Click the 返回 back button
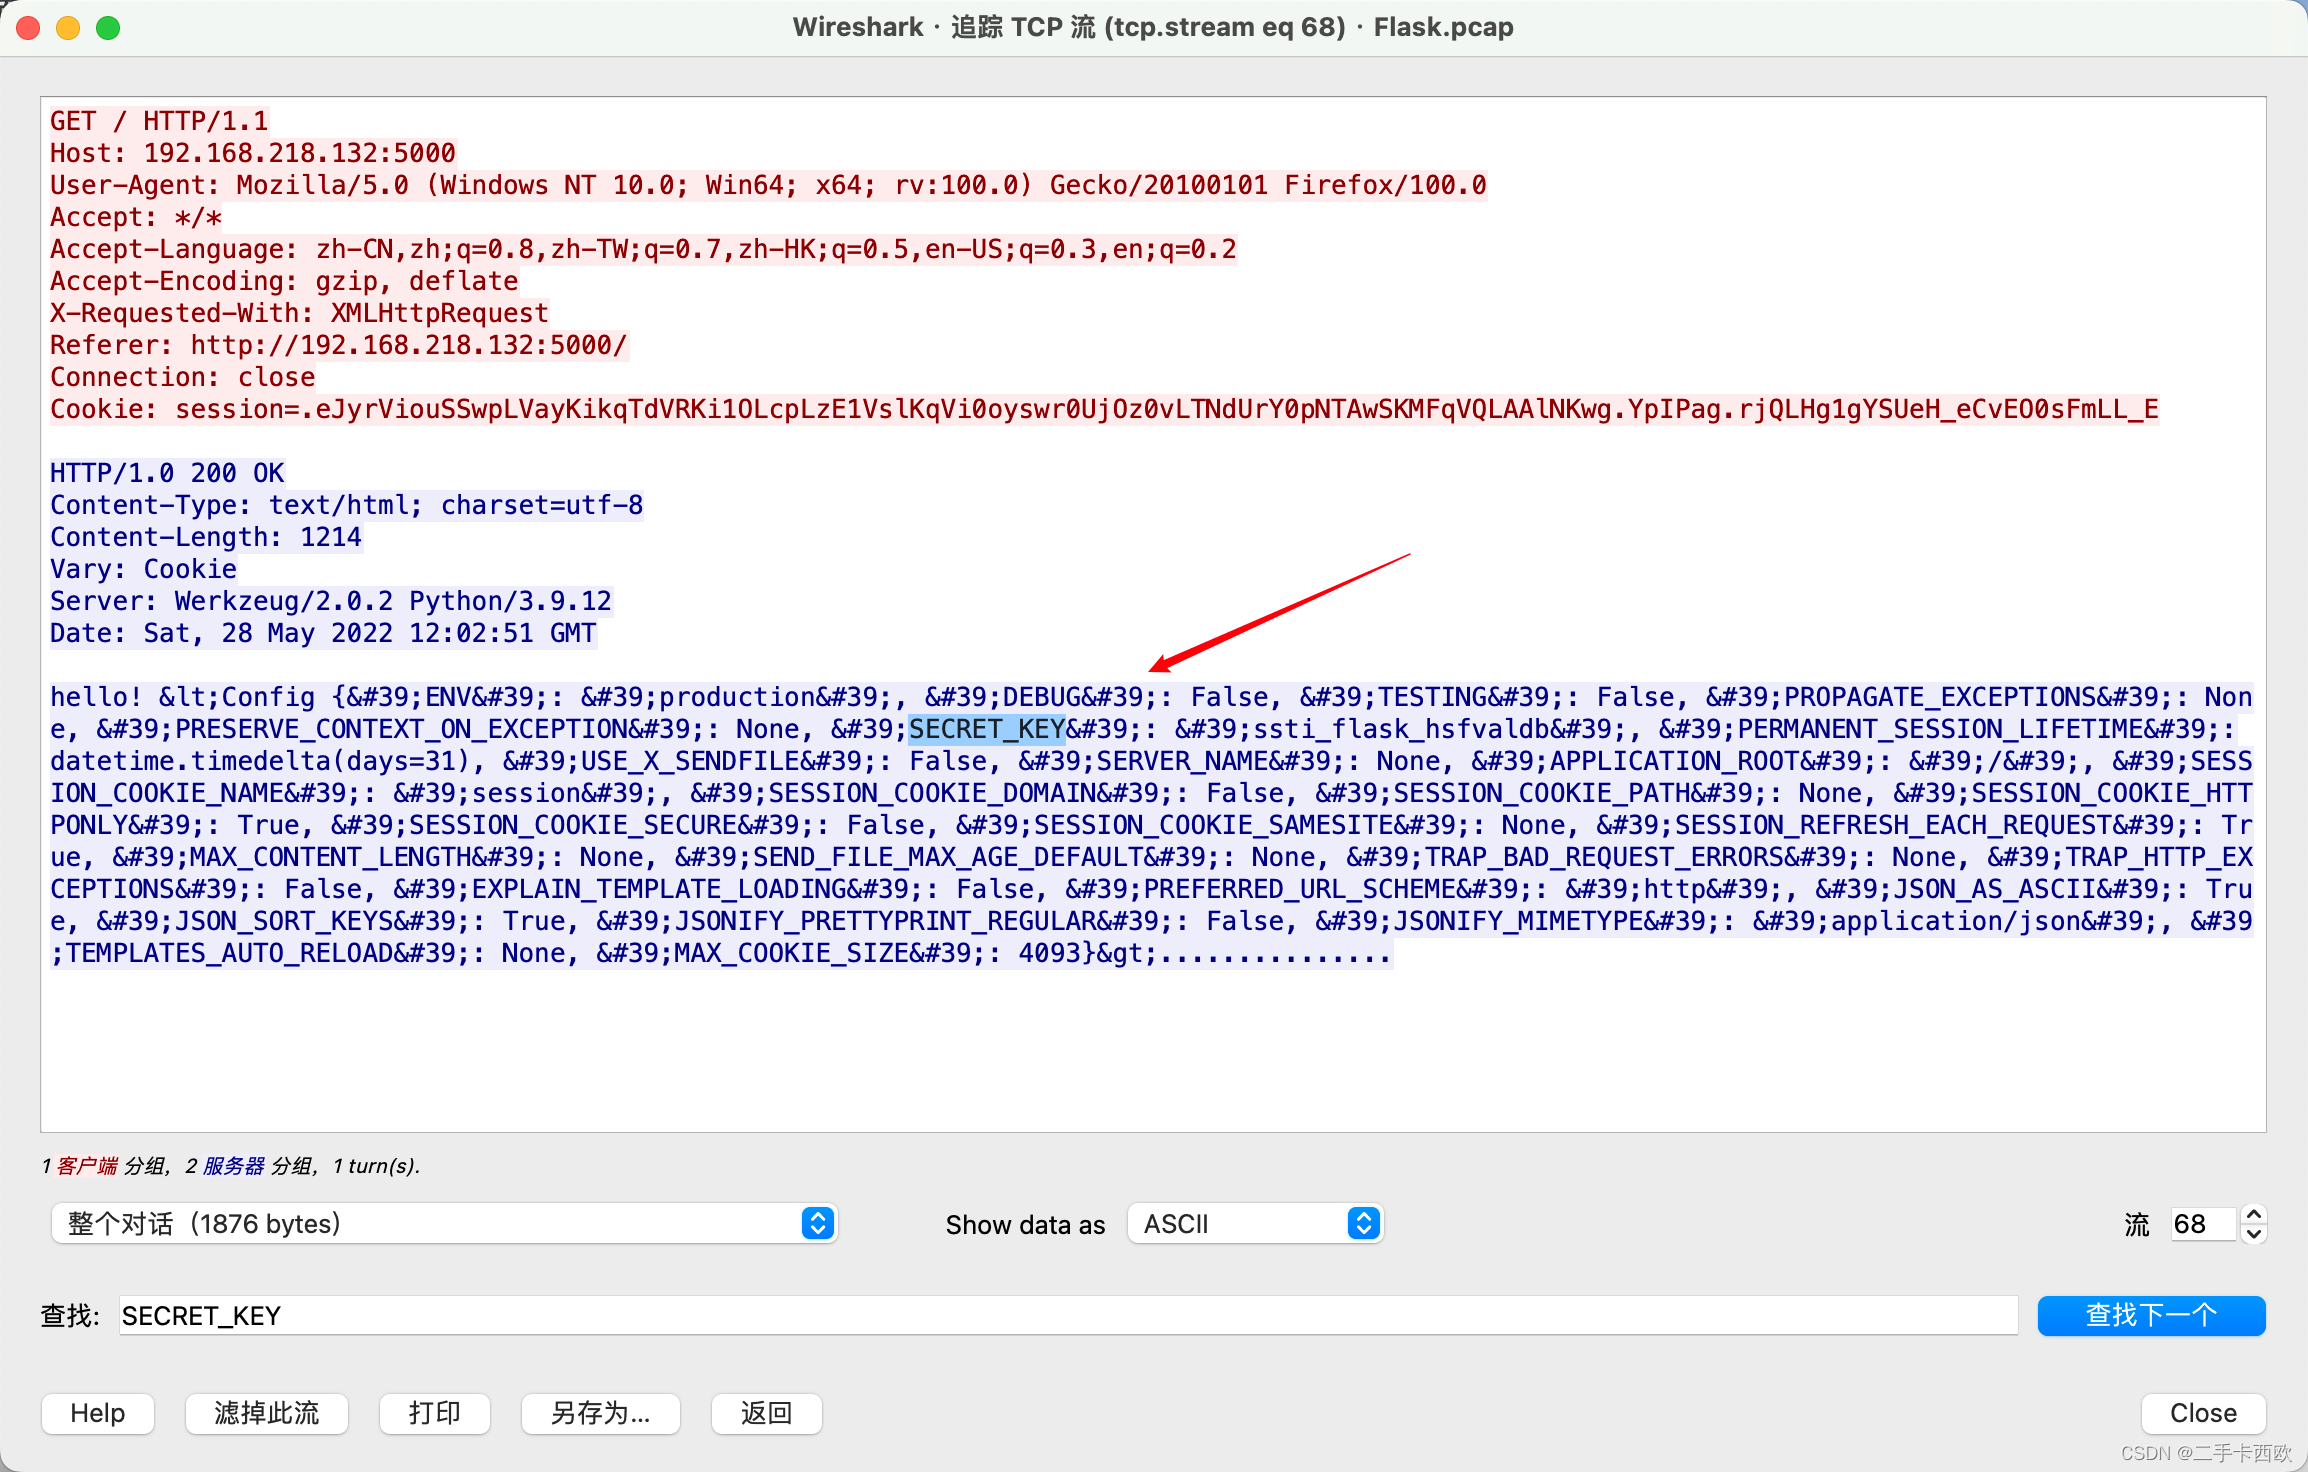Viewport: 2308px width, 1472px height. click(x=766, y=1413)
